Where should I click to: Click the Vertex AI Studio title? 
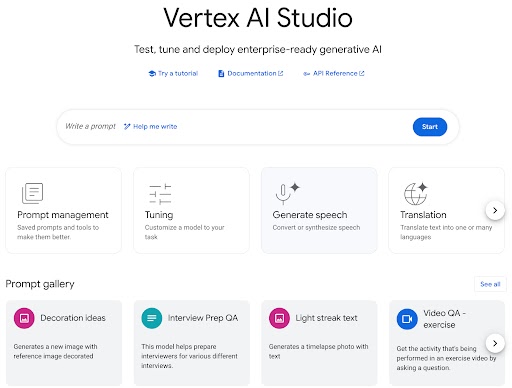(258, 18)
